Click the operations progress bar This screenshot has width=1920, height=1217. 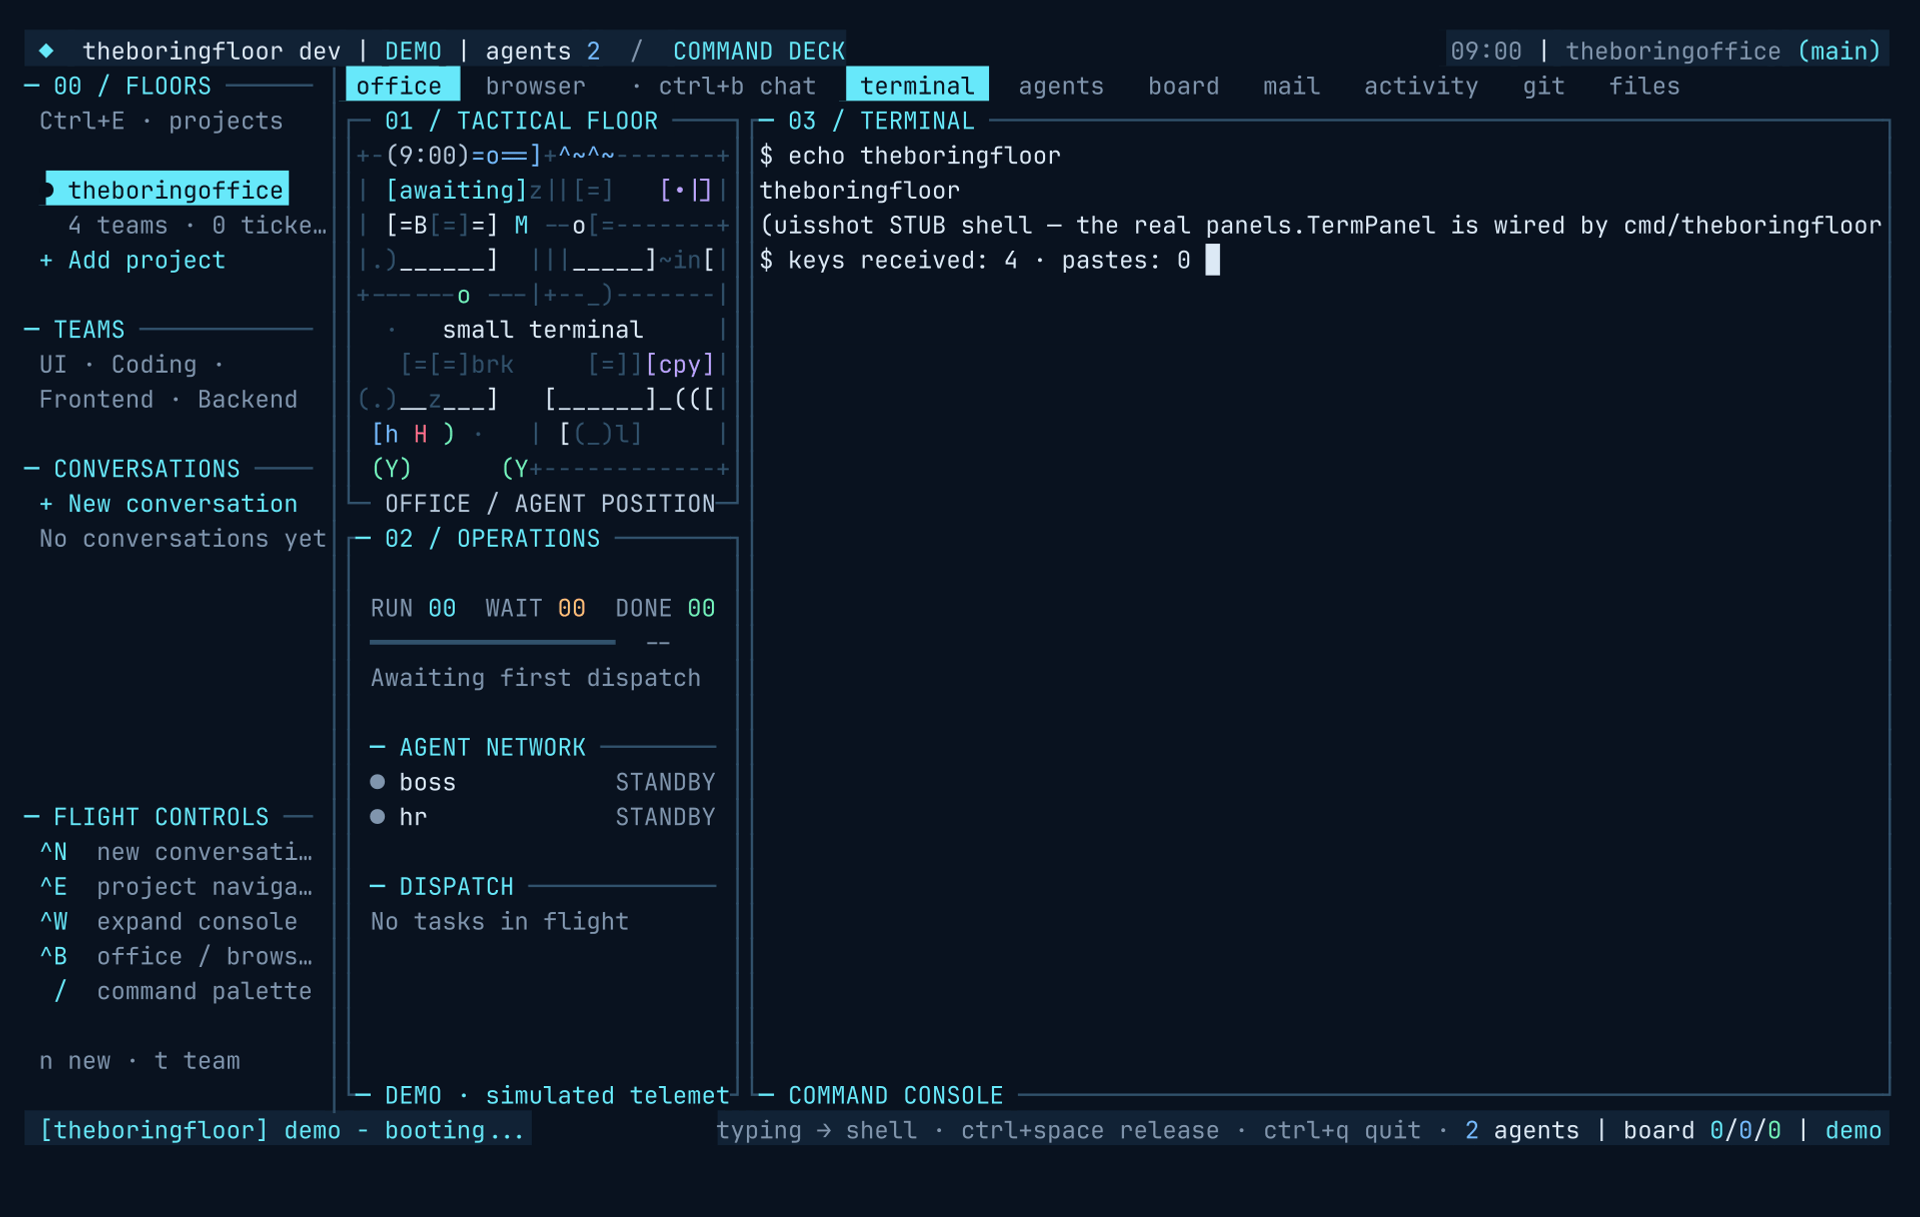pos(492,642)
